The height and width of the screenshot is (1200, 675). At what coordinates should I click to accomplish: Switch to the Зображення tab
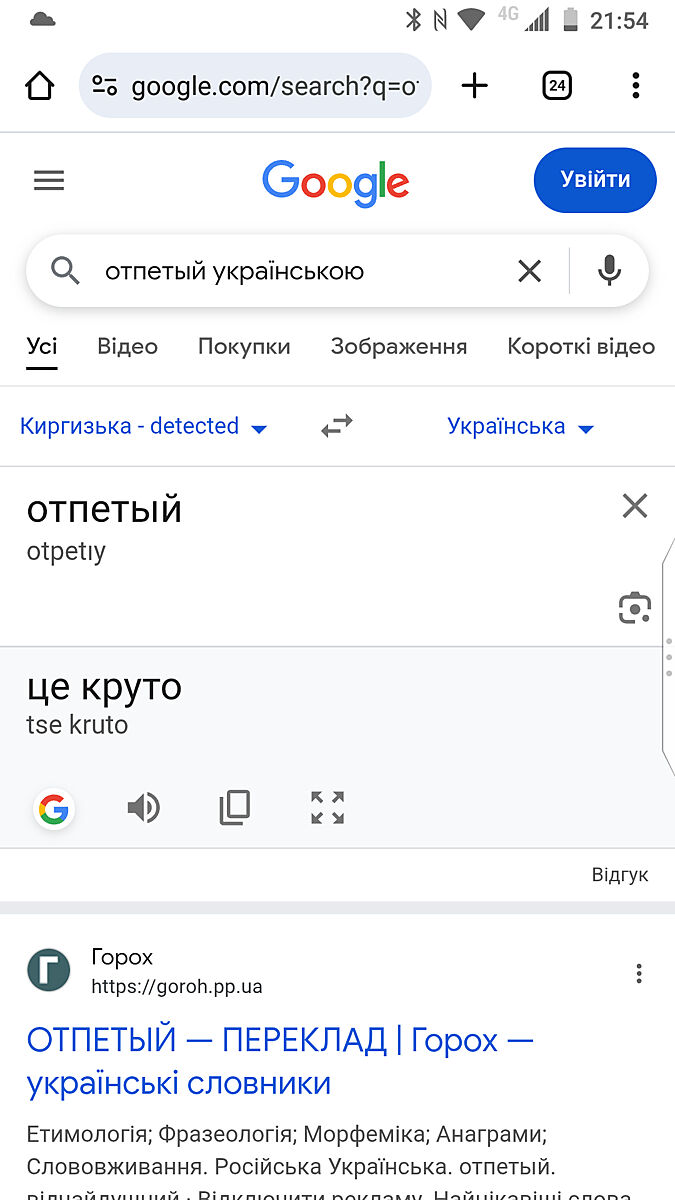pos(398,347)
